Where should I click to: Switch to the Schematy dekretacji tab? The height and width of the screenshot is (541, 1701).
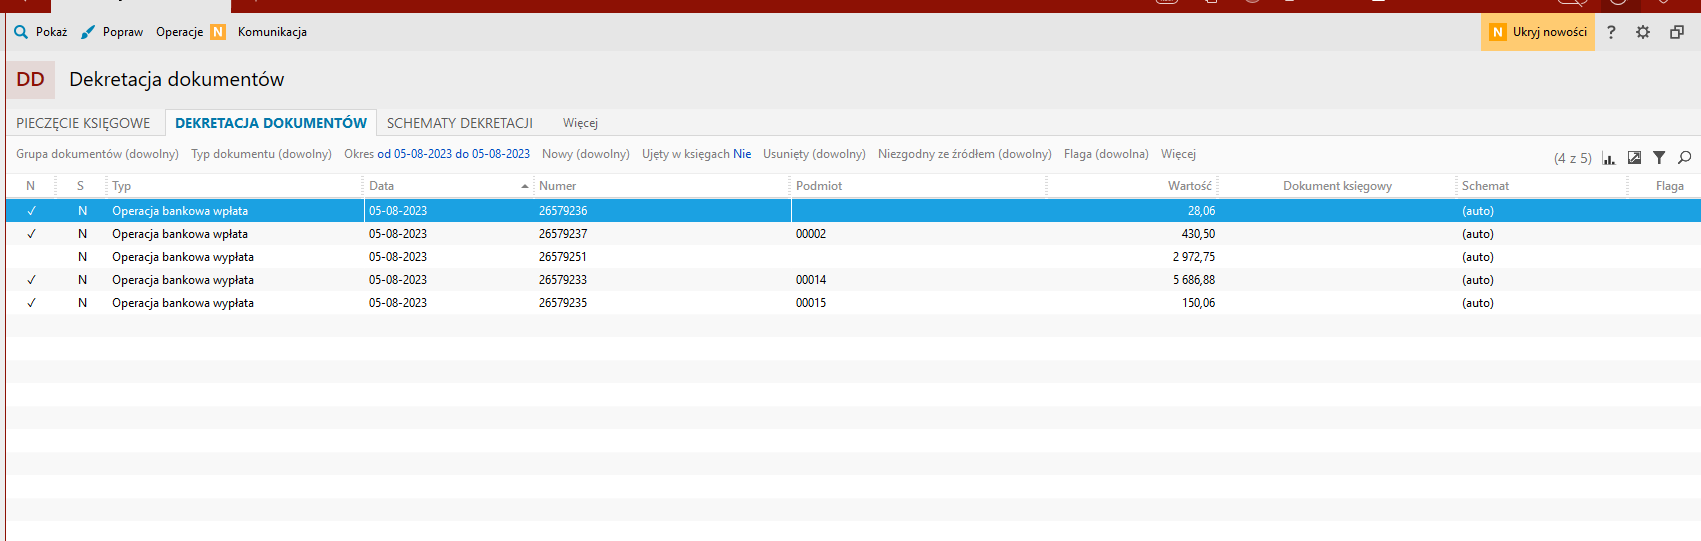460,123
